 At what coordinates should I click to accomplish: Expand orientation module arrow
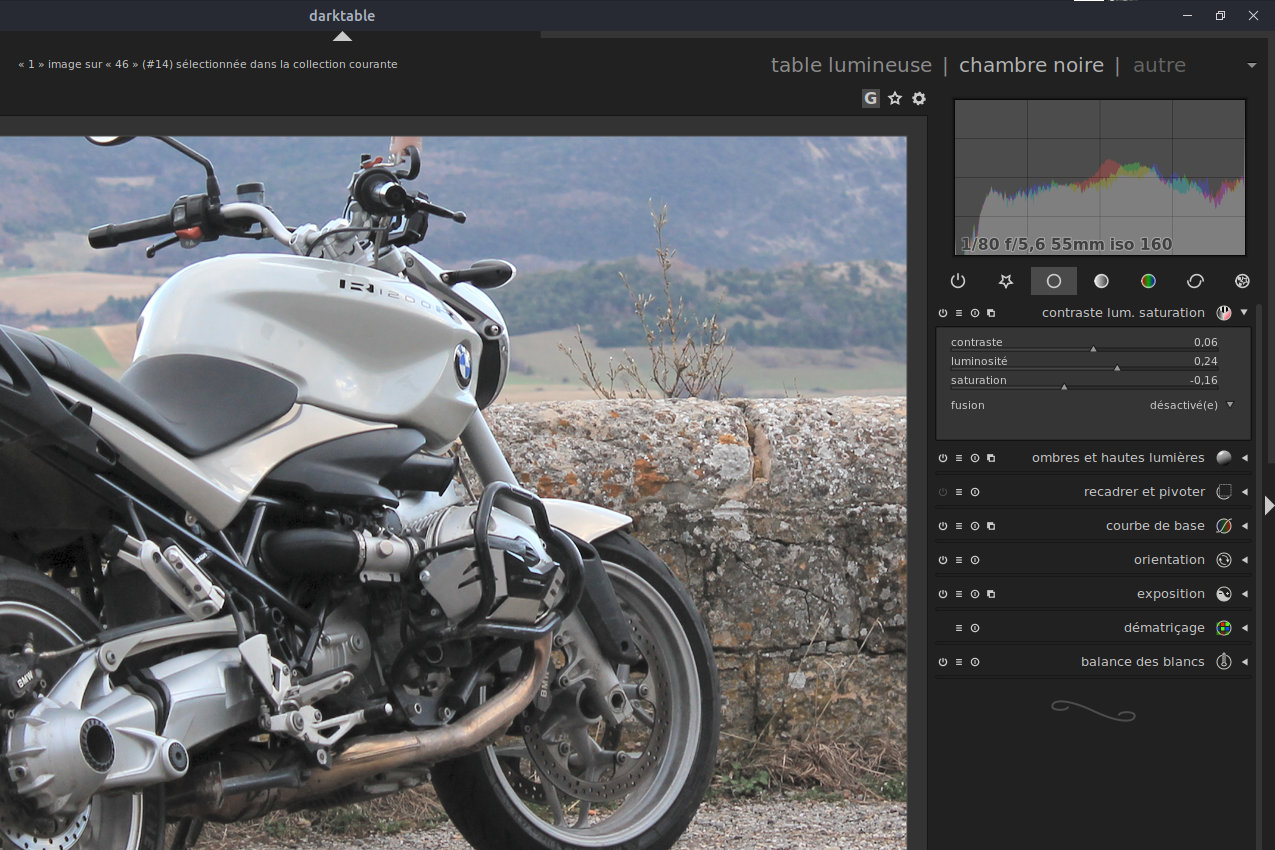[x=1245, y=560]
